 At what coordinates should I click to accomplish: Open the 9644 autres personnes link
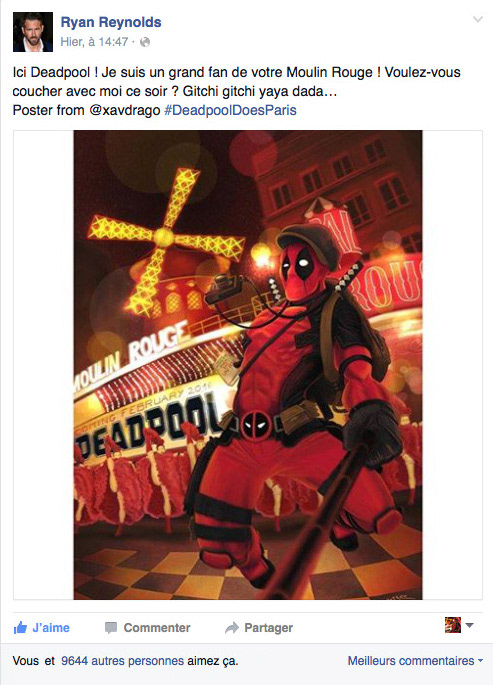[x=122, y=661]
